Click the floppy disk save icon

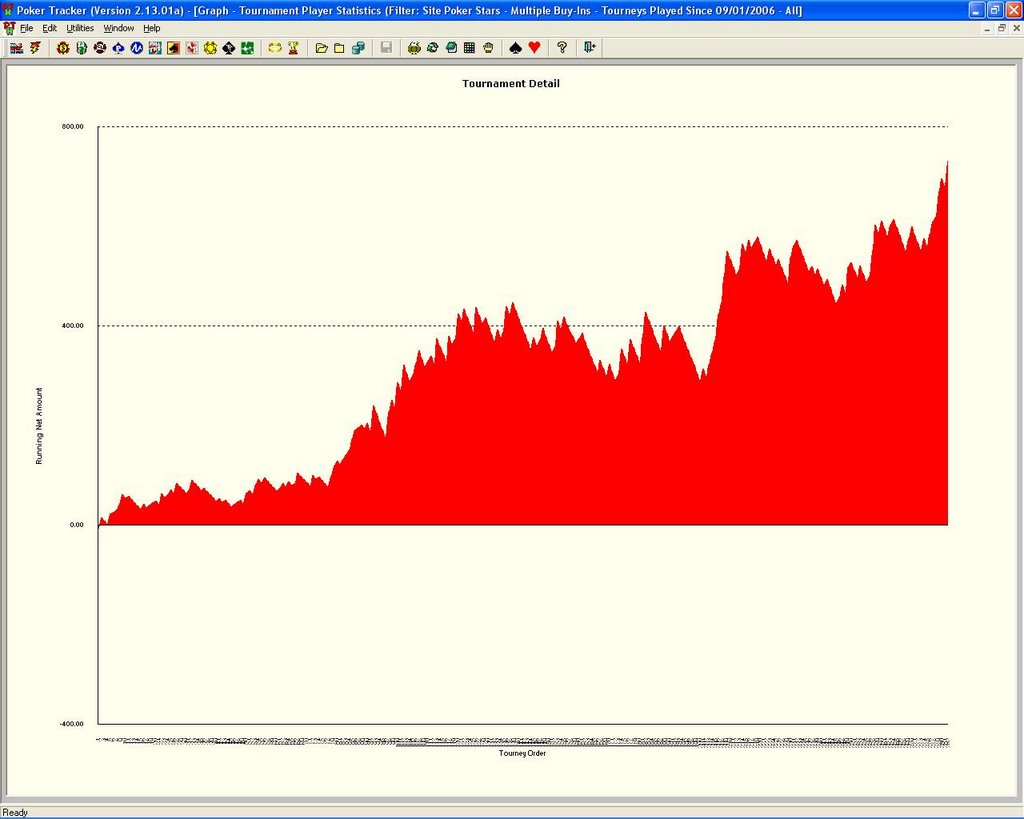(386, 48)
